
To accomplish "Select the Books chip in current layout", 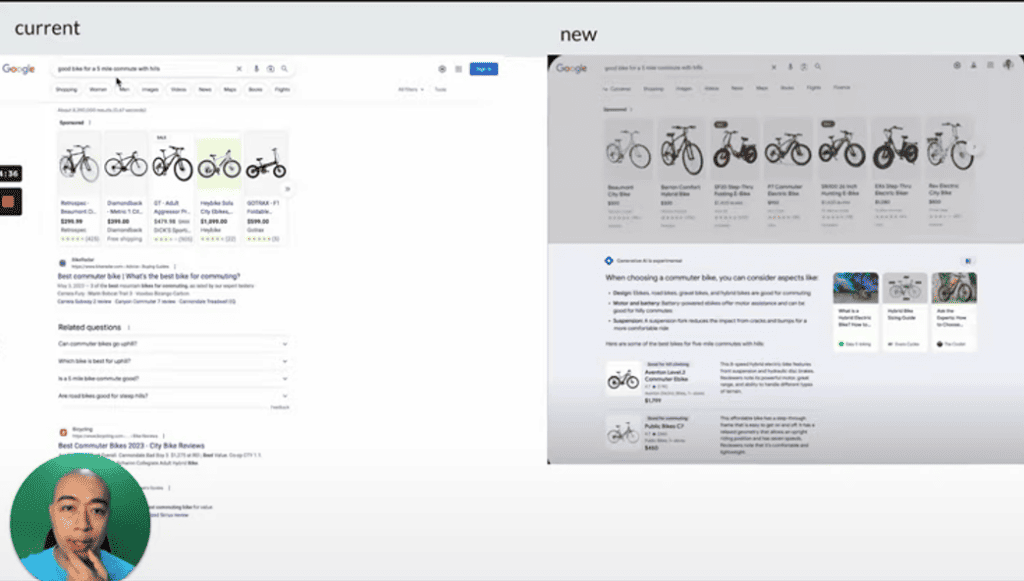I will coord(255,89).
